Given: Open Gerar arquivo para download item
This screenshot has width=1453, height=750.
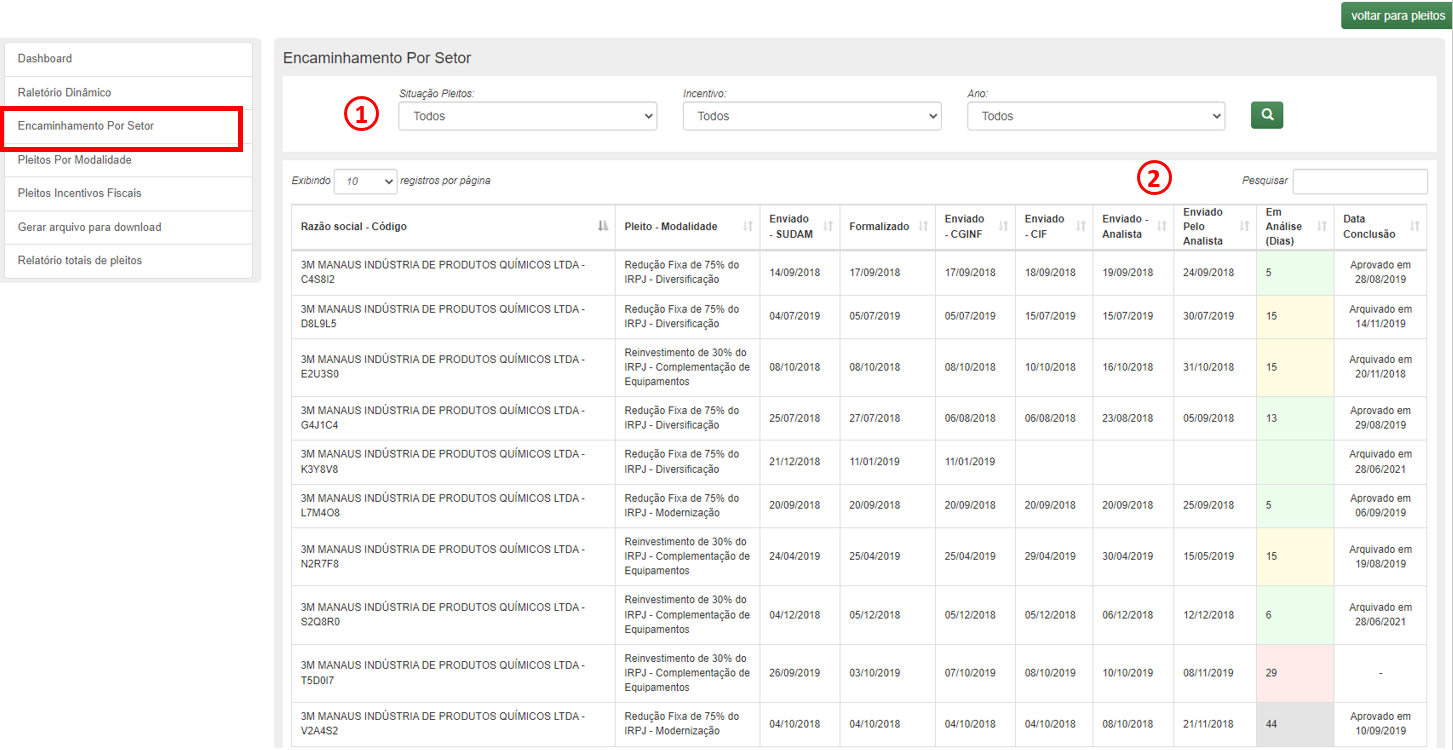Looking at the screenshot, I should [129, 227].
